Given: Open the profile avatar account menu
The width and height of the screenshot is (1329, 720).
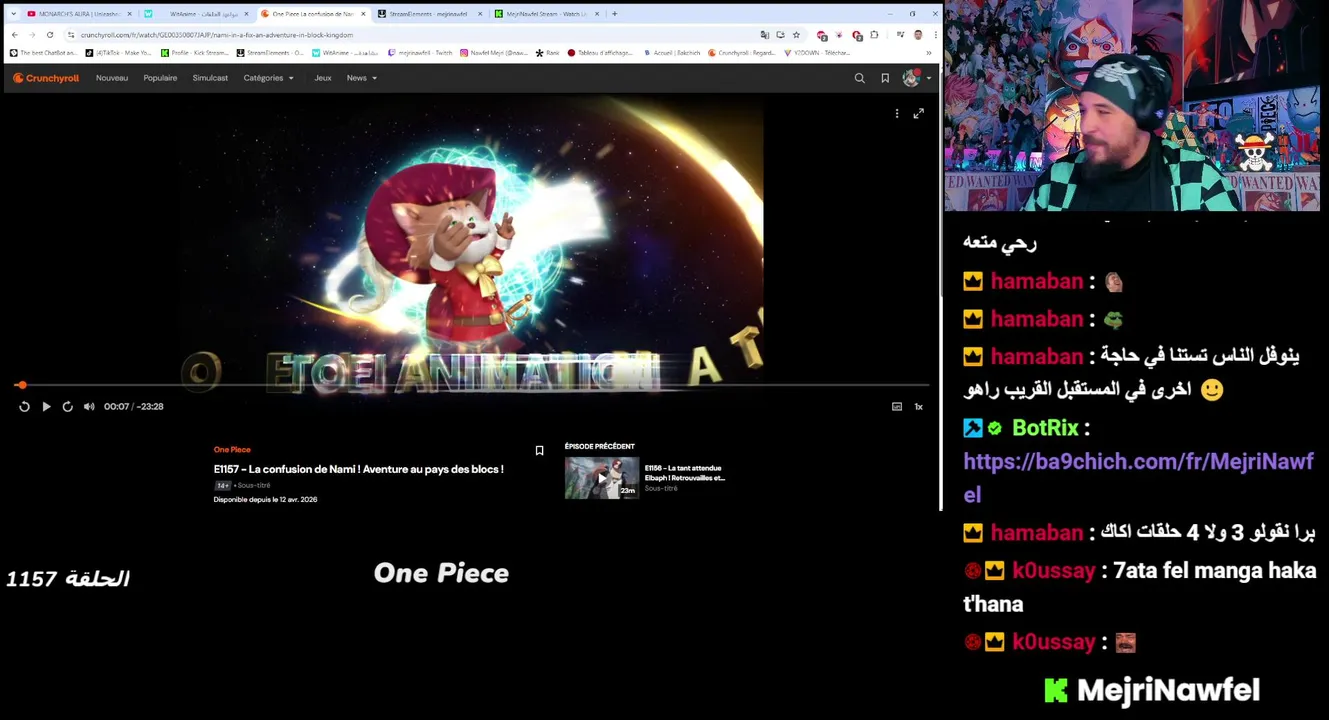Looking at the screenshot, I should tap(915, 78).
